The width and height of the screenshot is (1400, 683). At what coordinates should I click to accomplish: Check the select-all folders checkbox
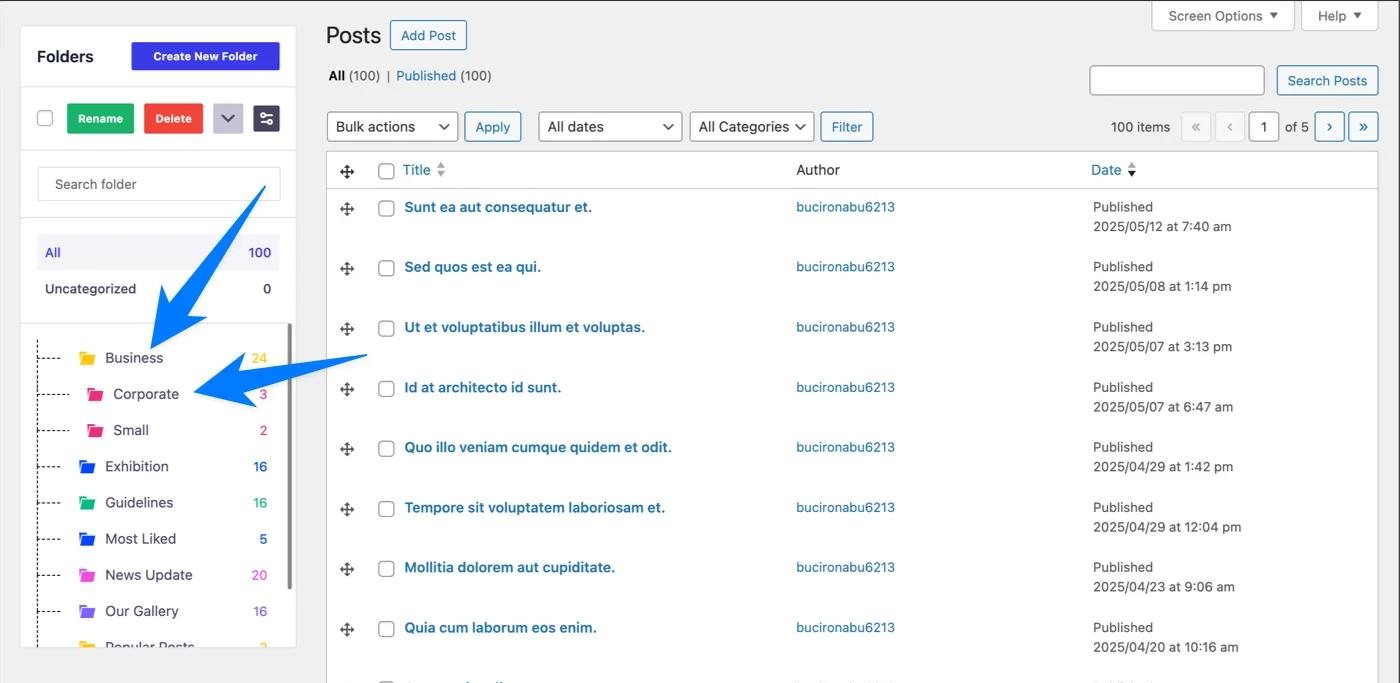click(x=45, y=118)
